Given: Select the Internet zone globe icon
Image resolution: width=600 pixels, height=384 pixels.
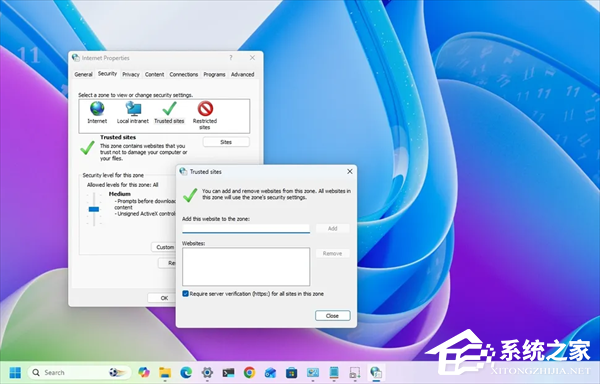Looking at the screenshot, I should tap(97, 109).
